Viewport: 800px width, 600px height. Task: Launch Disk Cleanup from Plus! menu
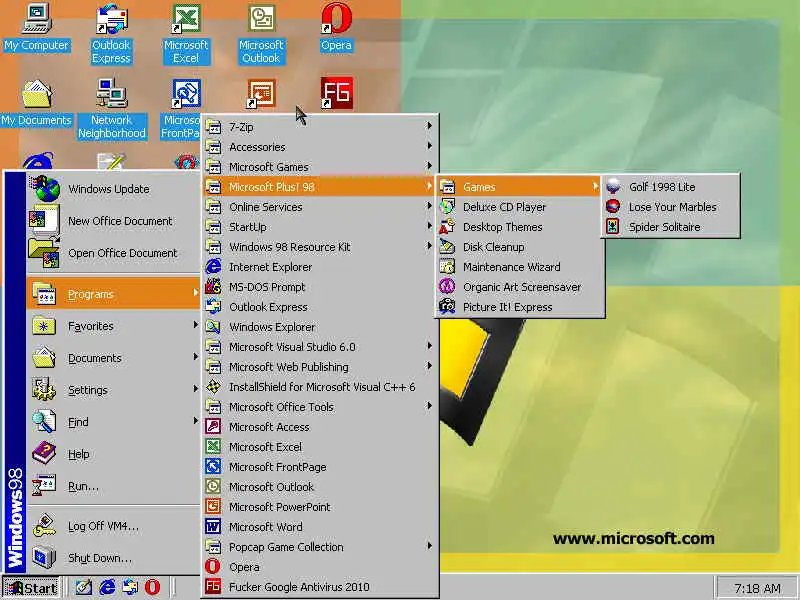click(519, 246)
